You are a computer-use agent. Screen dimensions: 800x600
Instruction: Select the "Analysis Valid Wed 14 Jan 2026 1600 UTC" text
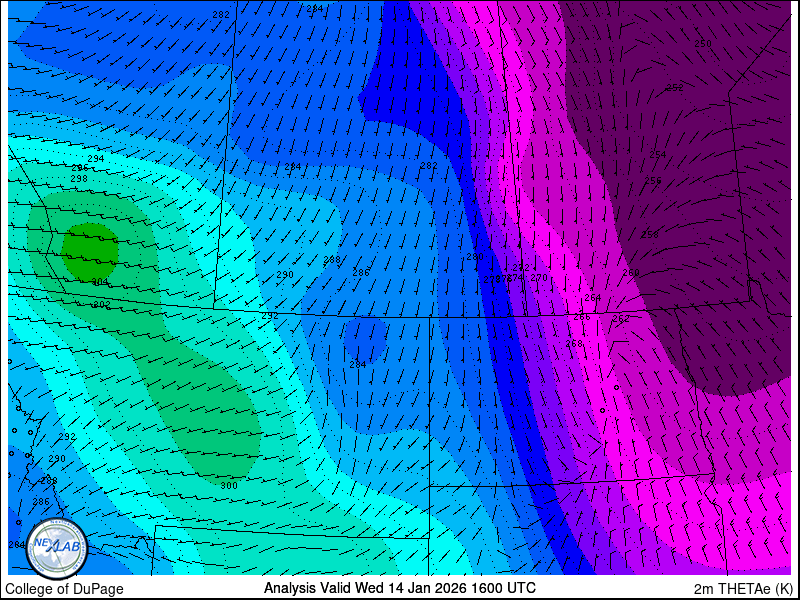click(399, 588)
